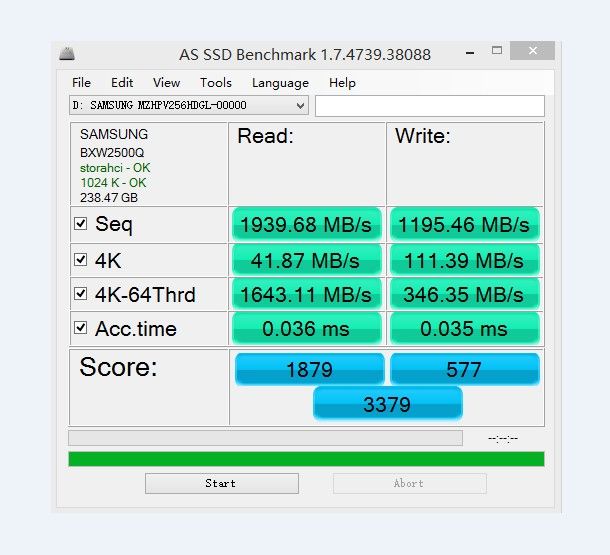Click the write score box 577

(464, 369)
